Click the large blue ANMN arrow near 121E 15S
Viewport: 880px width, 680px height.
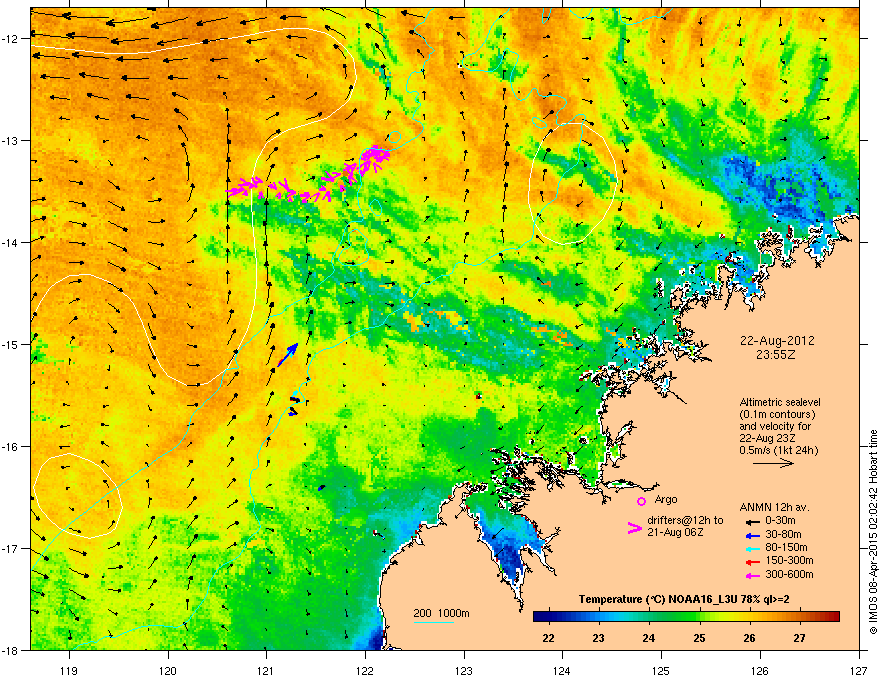[x=287, y=355]
